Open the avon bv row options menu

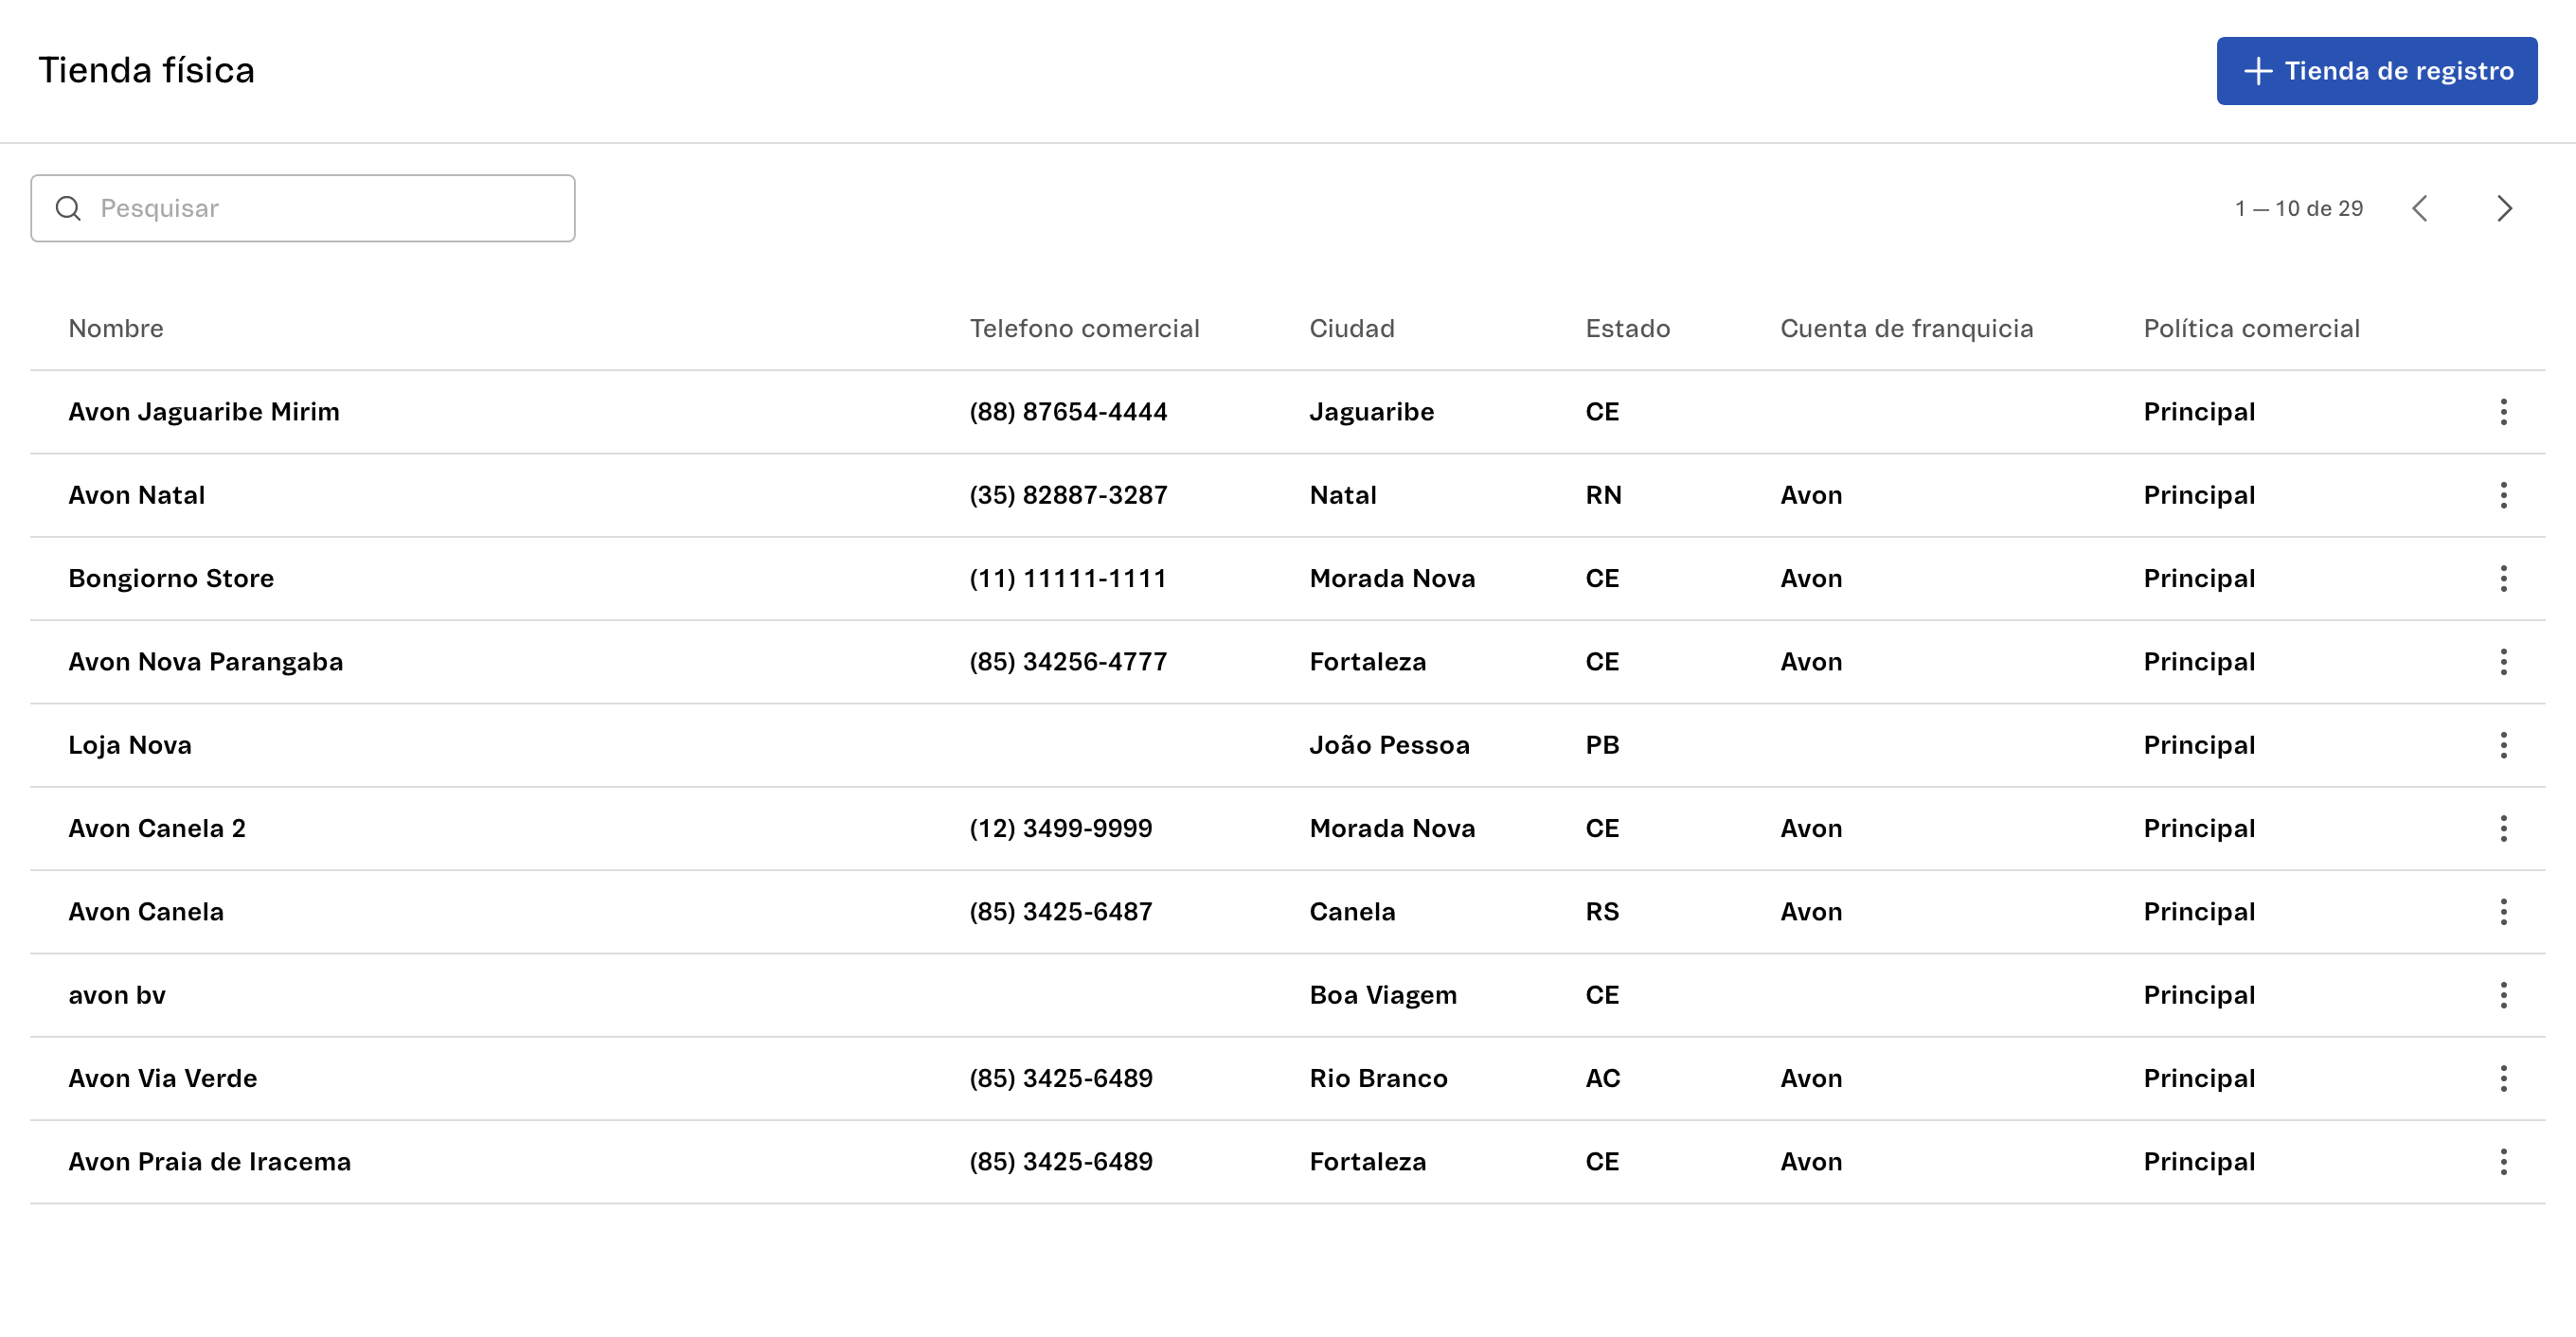click(x=2503, y=995)
